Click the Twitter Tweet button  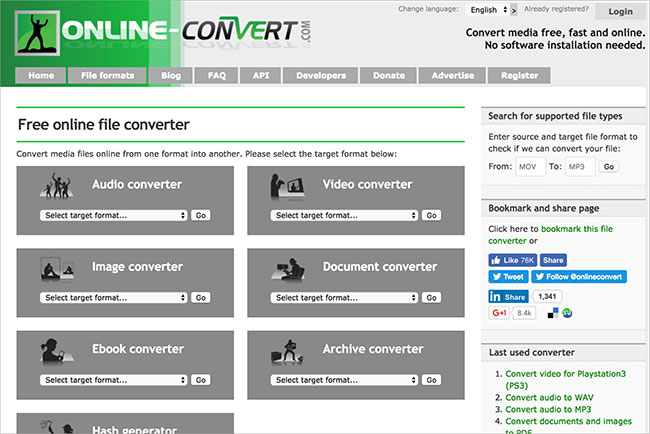click(508, 276)
